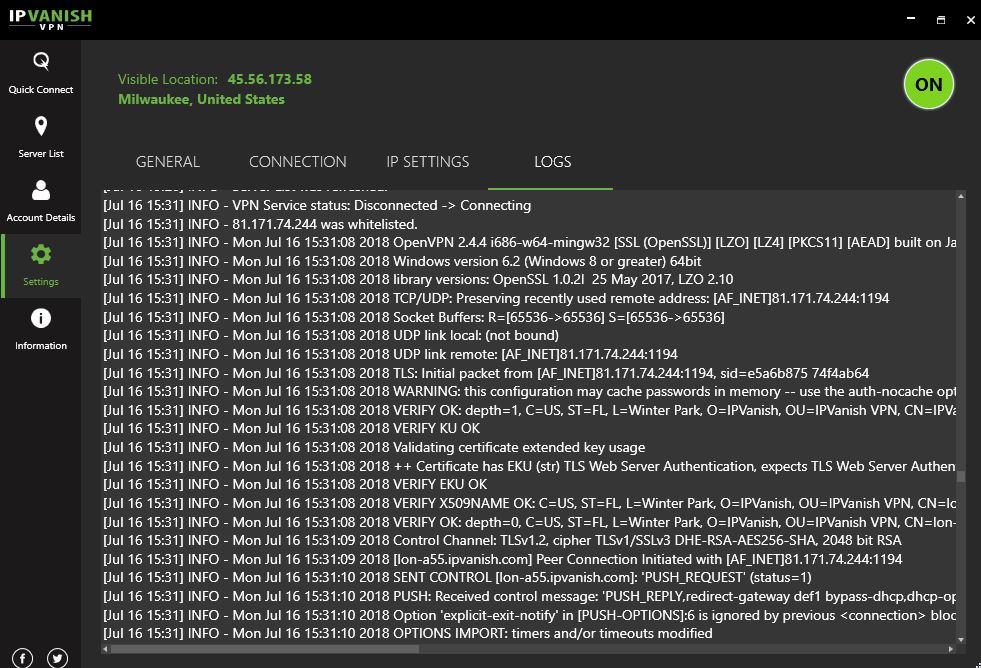Select the 'Peer Connection Initiated' log line
981x668 pixels.
[502, 559]
